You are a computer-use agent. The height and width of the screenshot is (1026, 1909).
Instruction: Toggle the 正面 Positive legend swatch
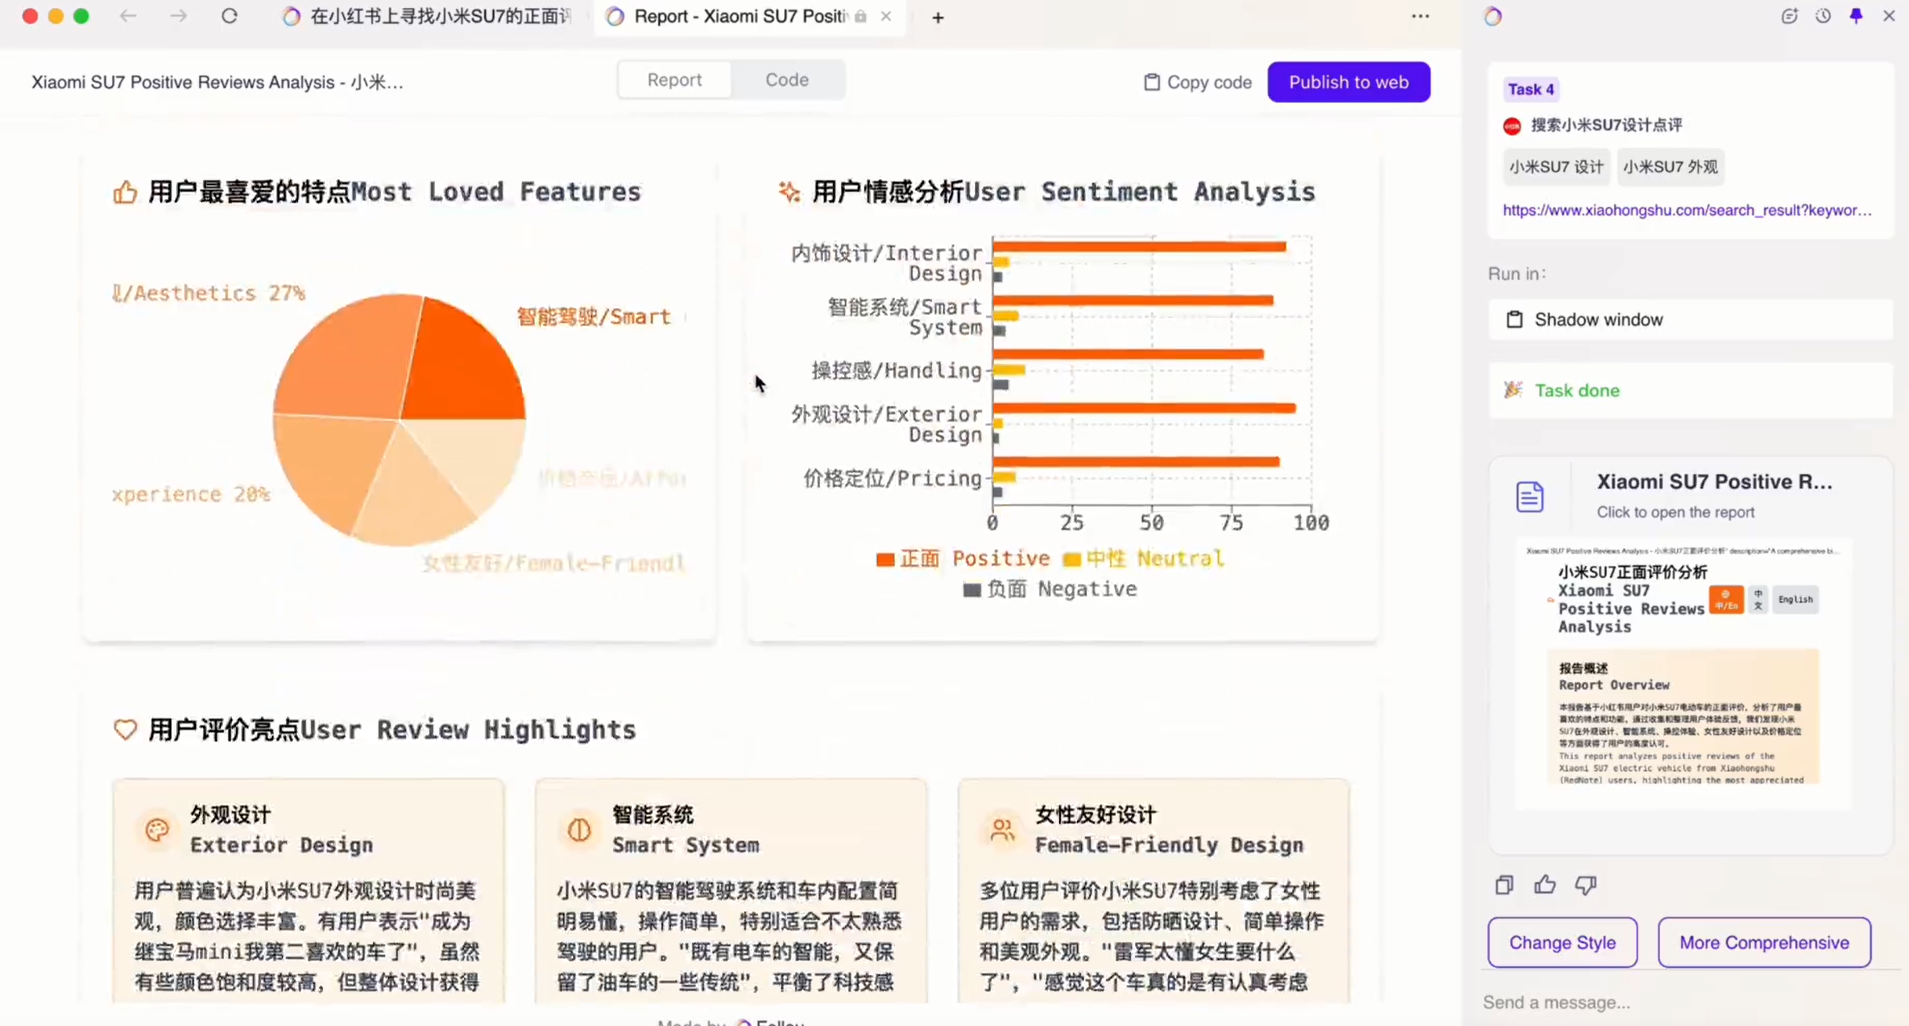coord(885,559)
